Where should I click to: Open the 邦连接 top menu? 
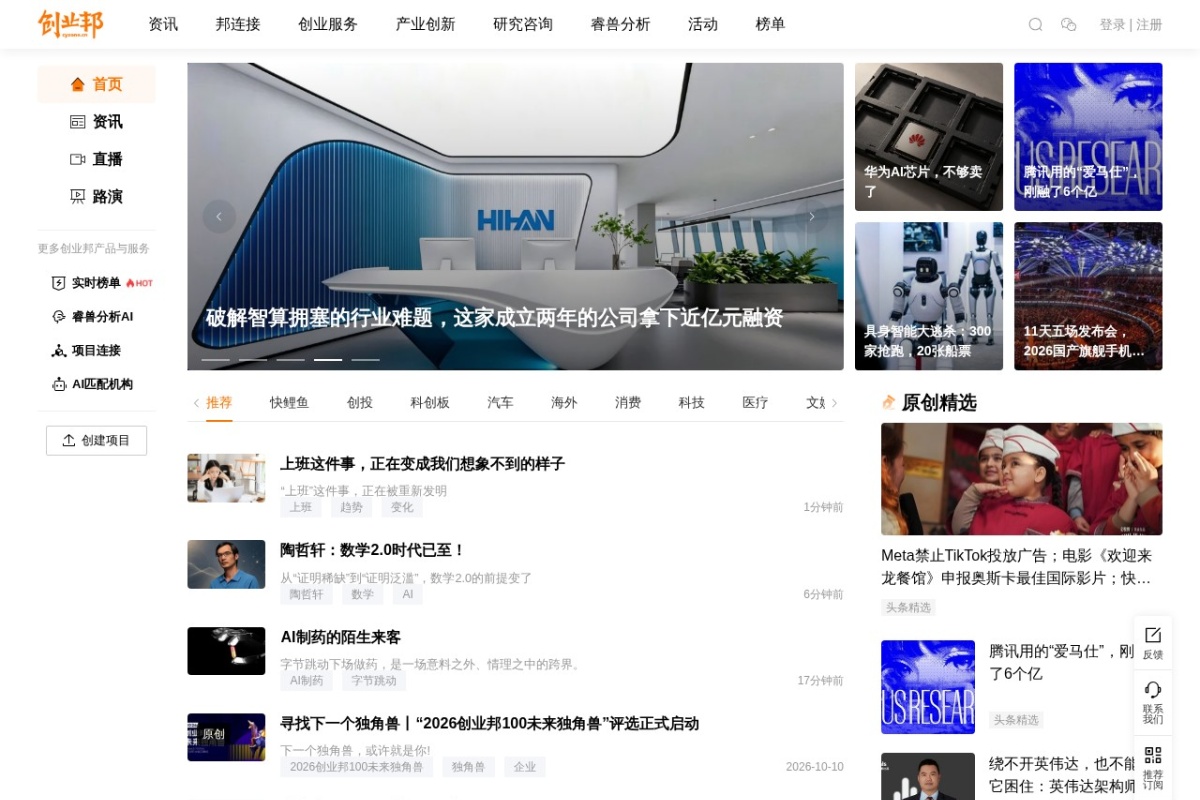pyautogui.click(x=238, y=24)
